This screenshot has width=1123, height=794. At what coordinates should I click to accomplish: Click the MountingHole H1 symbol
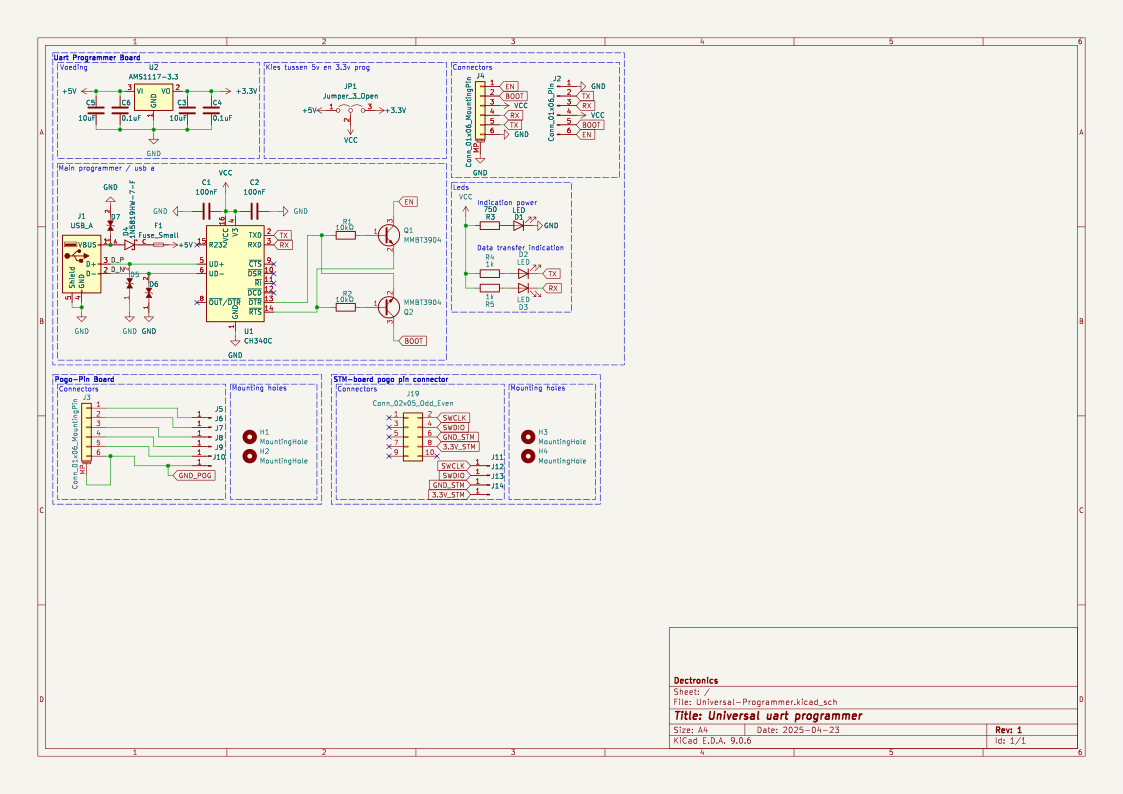click(248, 437)
